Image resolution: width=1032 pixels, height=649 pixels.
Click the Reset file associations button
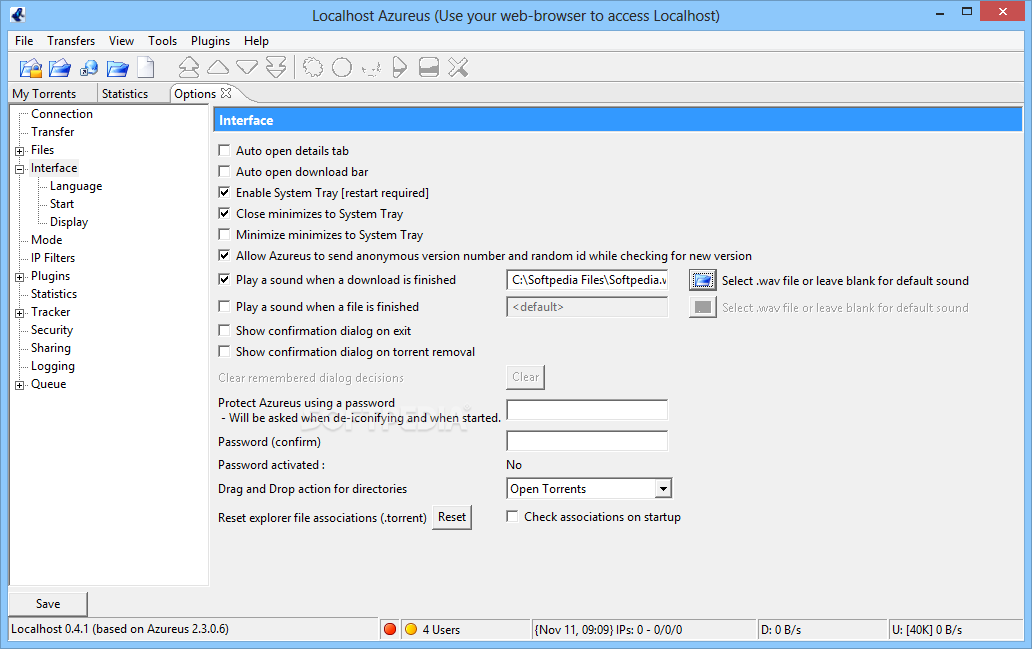click(x=452, y=517)
